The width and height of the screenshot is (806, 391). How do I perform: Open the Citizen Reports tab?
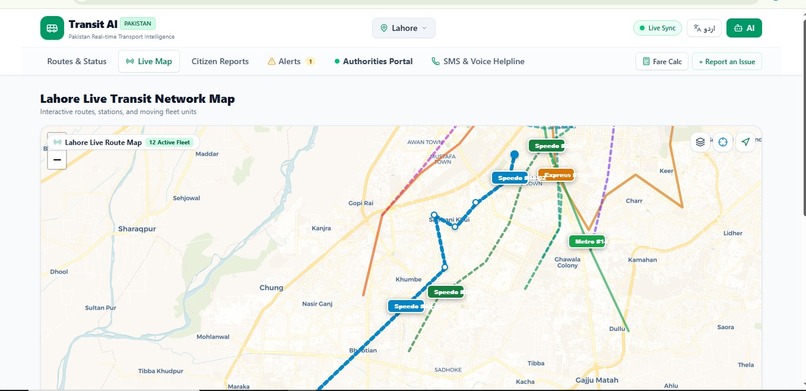click(220, 61)
